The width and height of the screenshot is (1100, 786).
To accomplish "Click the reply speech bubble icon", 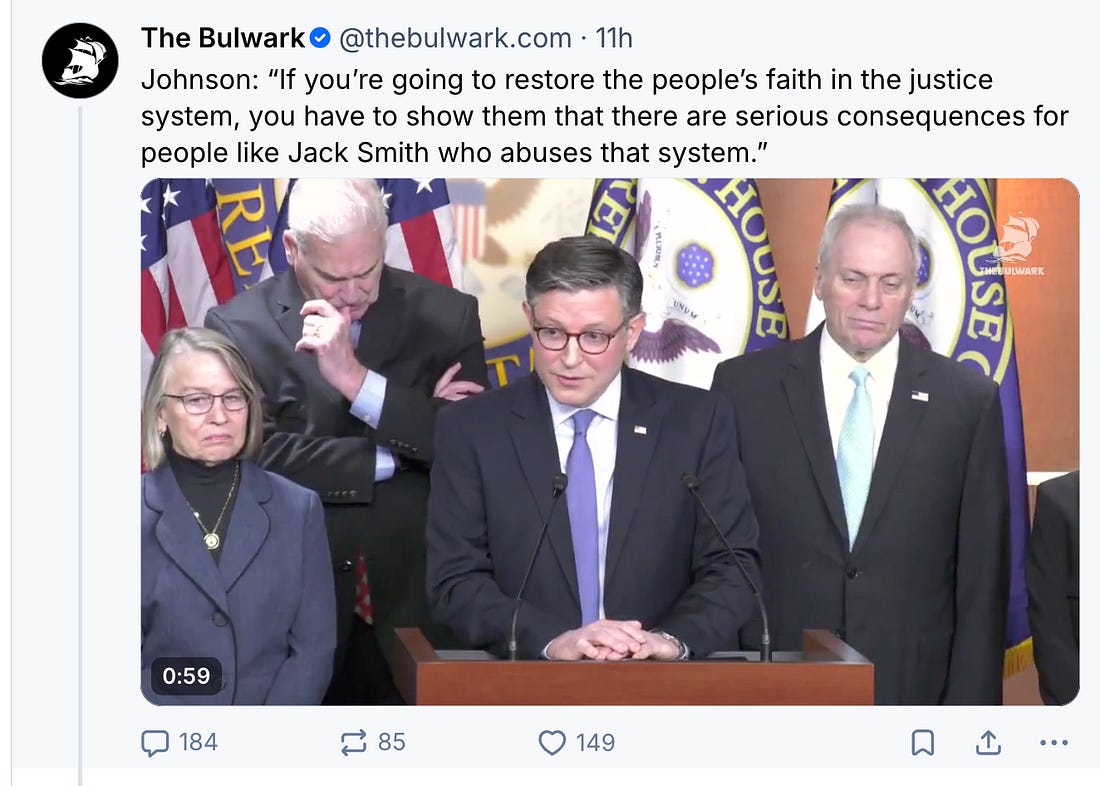I will tap(155, 742).
